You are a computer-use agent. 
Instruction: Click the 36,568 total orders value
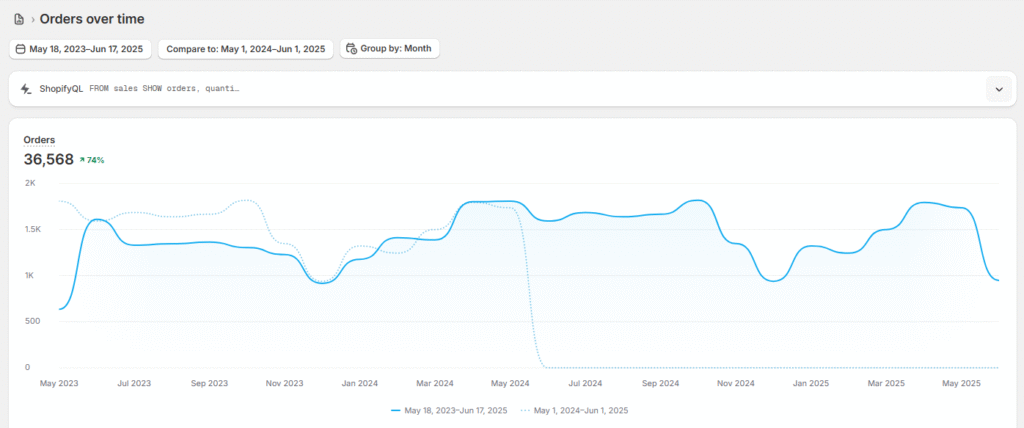tap(48, 159)
